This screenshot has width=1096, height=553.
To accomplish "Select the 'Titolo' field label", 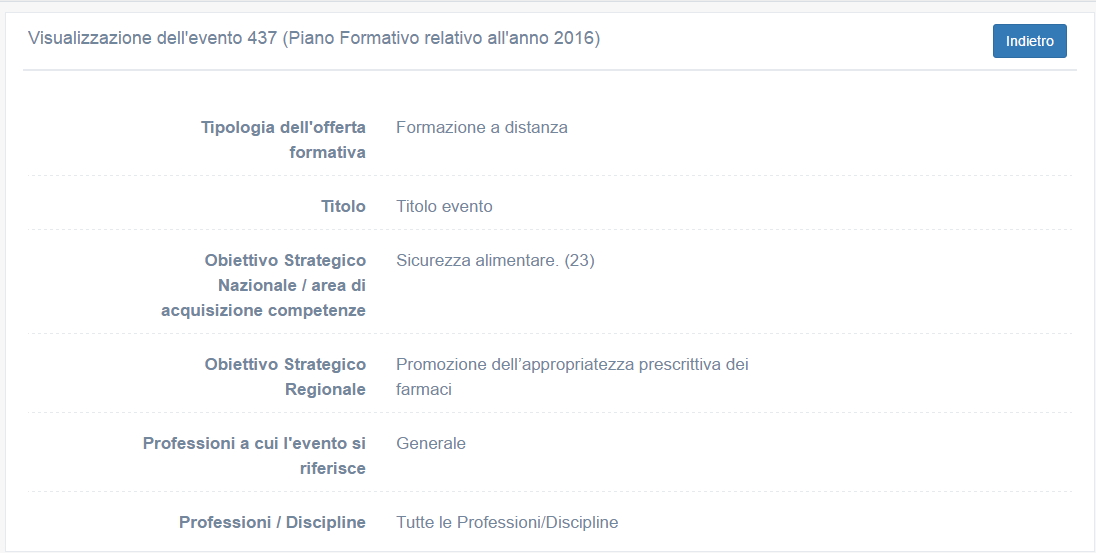I will point(343,206).
